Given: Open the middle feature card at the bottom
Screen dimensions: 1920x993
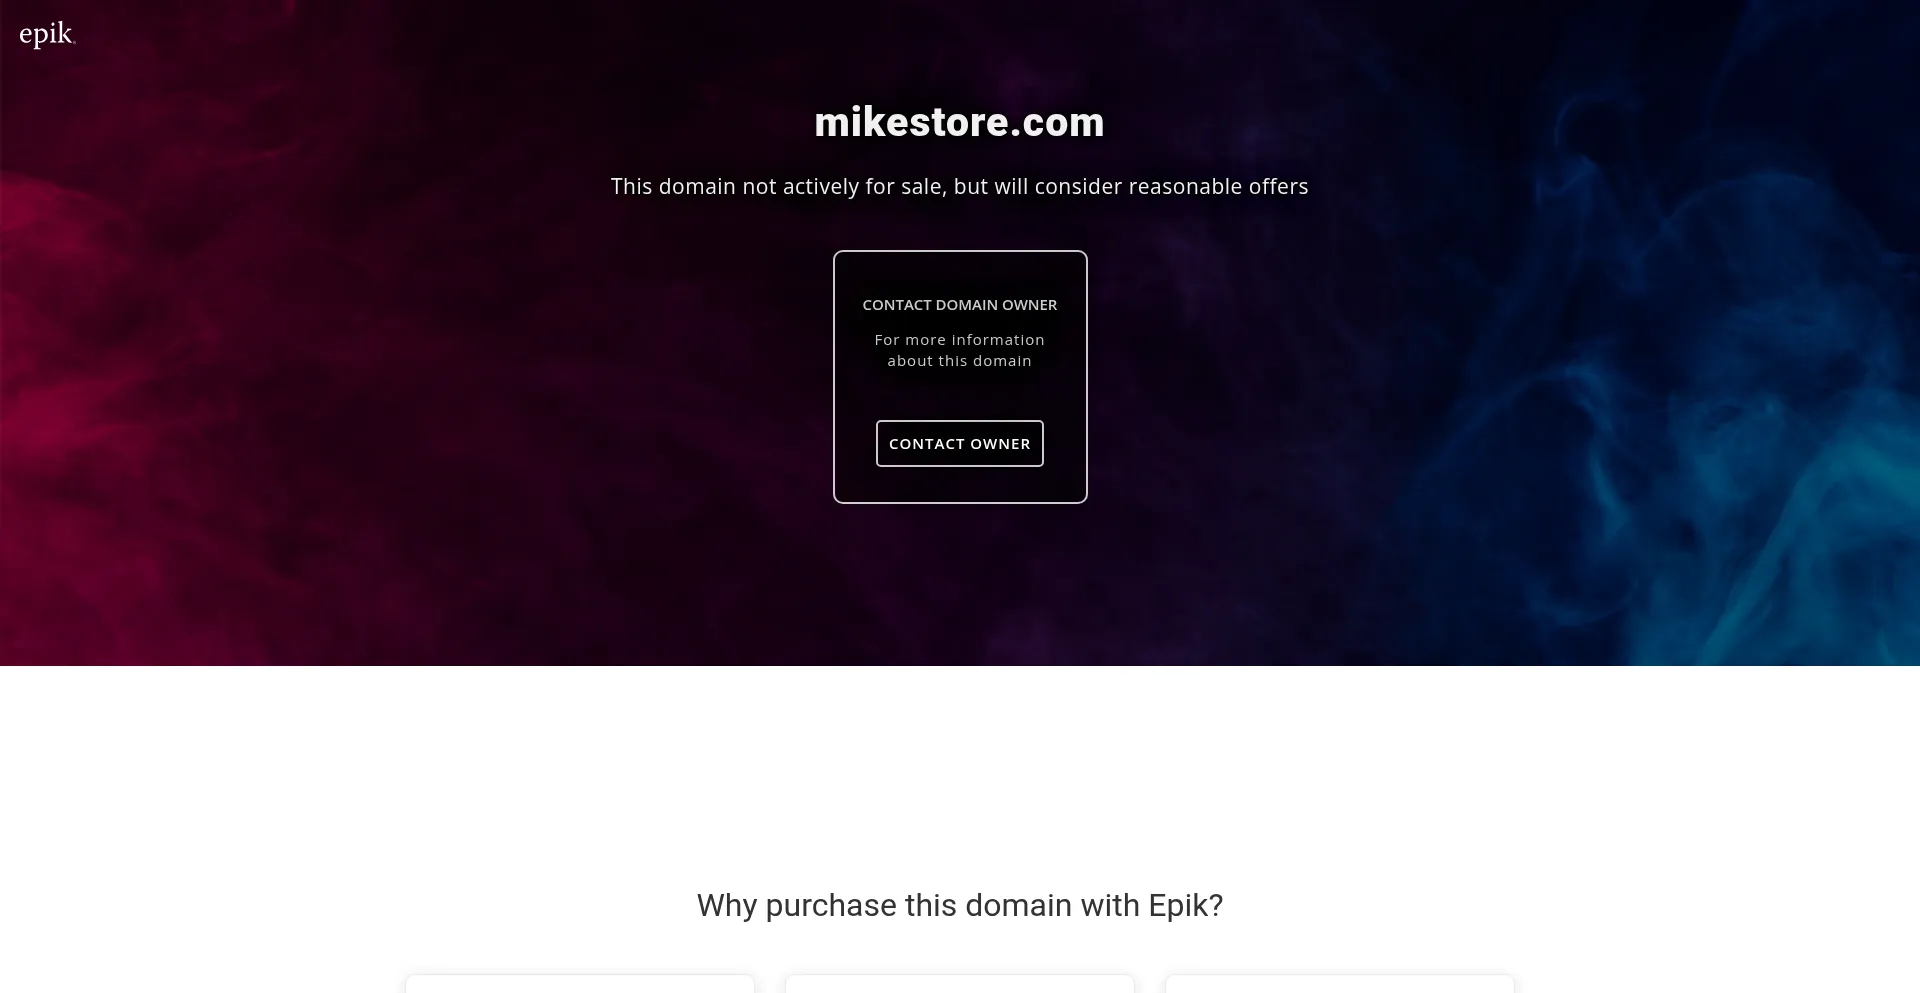Looking at the screenshot, I should pos(960,984).
